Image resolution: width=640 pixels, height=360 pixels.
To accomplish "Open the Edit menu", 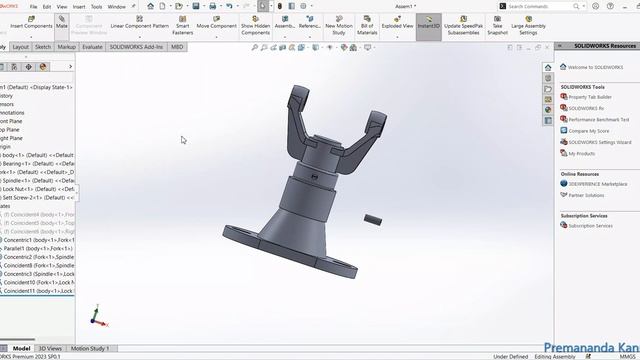I will [47, 7].
